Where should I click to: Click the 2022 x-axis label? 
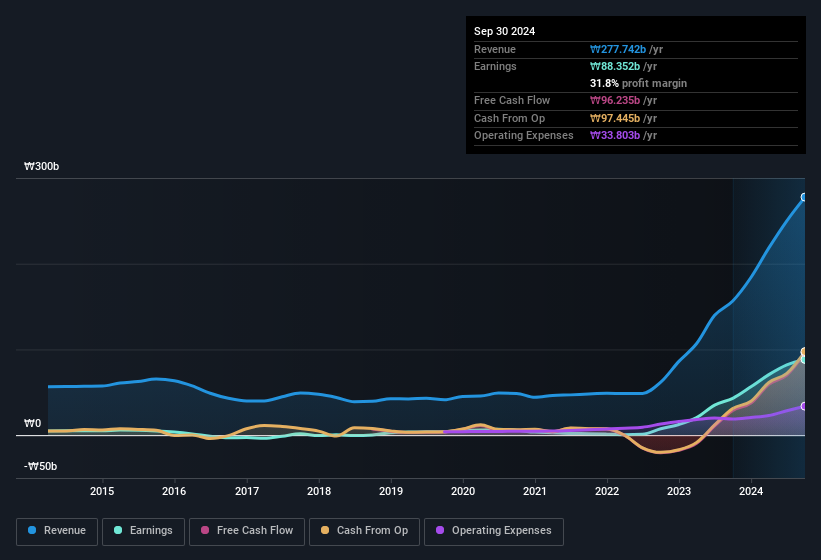pyautogui.click(x=607, y=491)
